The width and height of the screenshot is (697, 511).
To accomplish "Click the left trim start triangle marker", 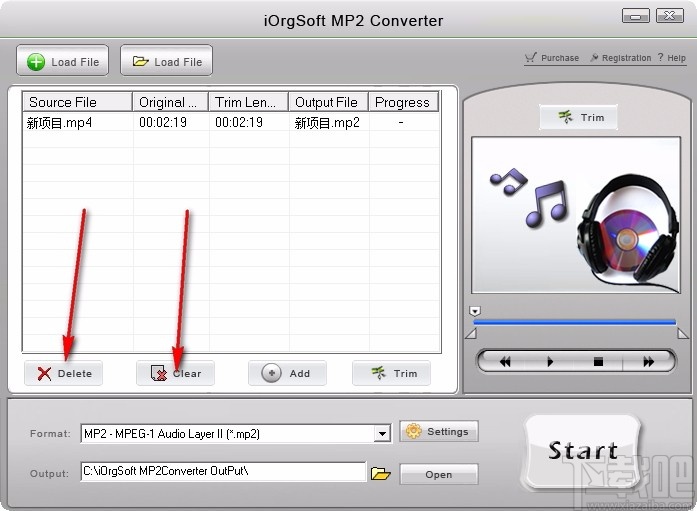I will tap(471, 333).
